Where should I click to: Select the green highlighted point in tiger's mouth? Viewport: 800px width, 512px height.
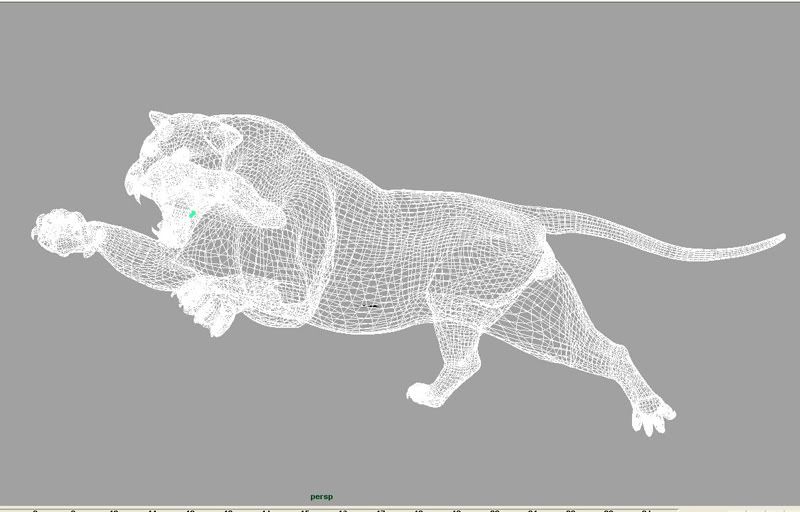[x=193, y=213]
